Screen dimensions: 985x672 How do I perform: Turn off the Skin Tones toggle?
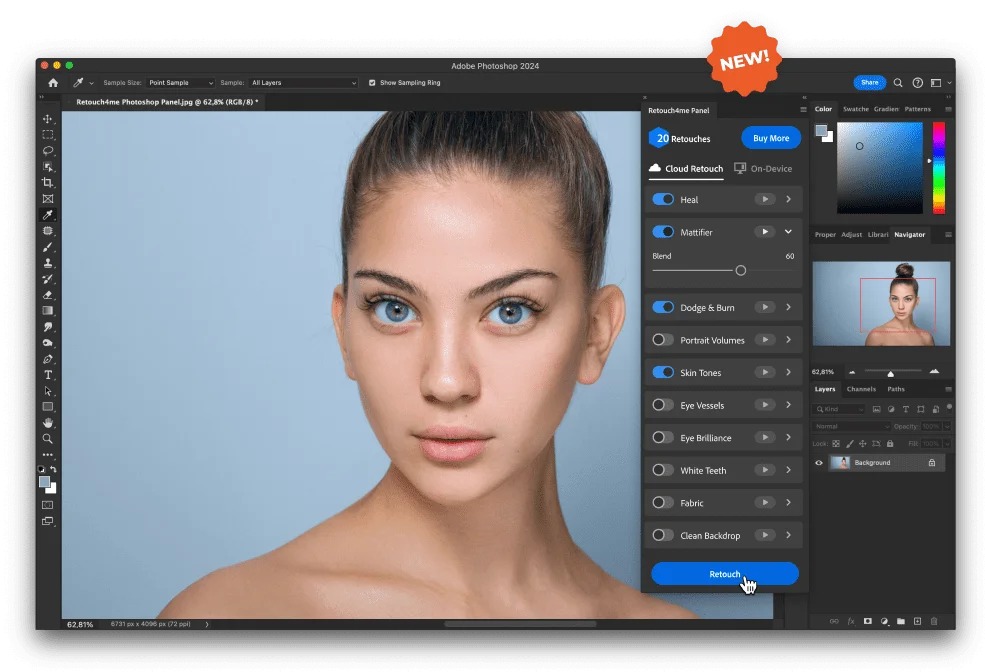[x=663, y=372]
